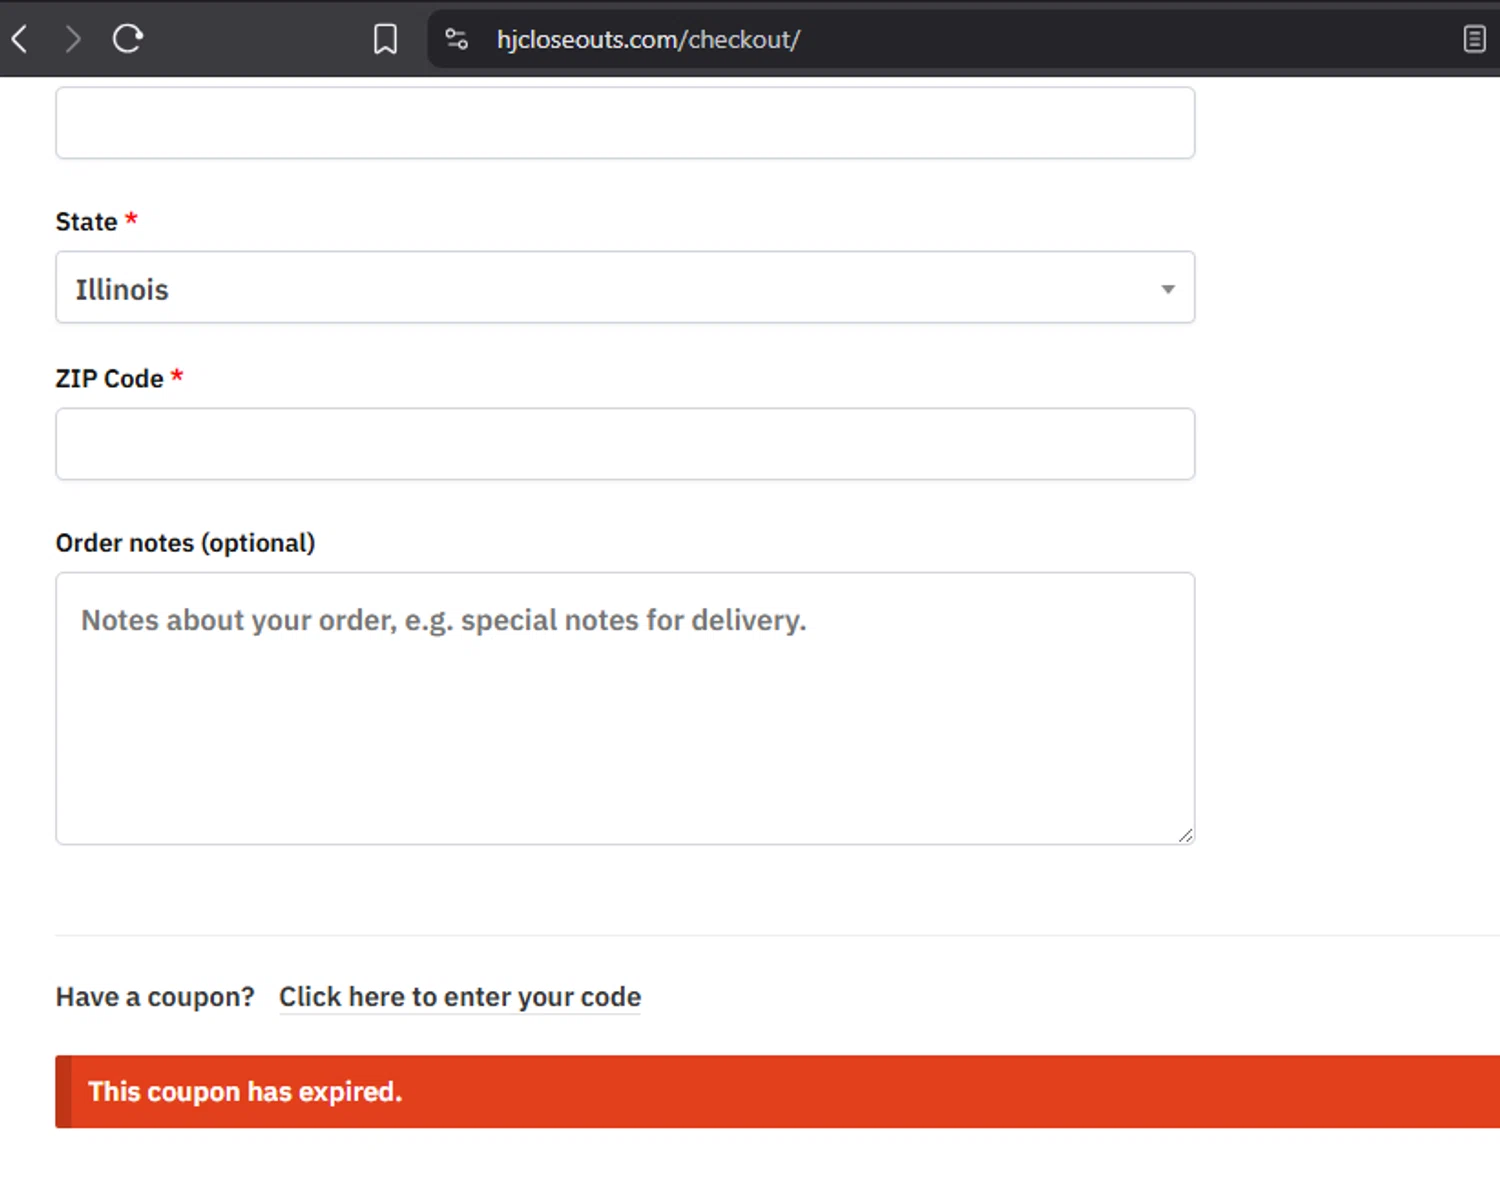The width and height of the screenshot is (1500, 1179).
Task: Open reader mode icon in address bar
Action: (x=1474, y=39)
